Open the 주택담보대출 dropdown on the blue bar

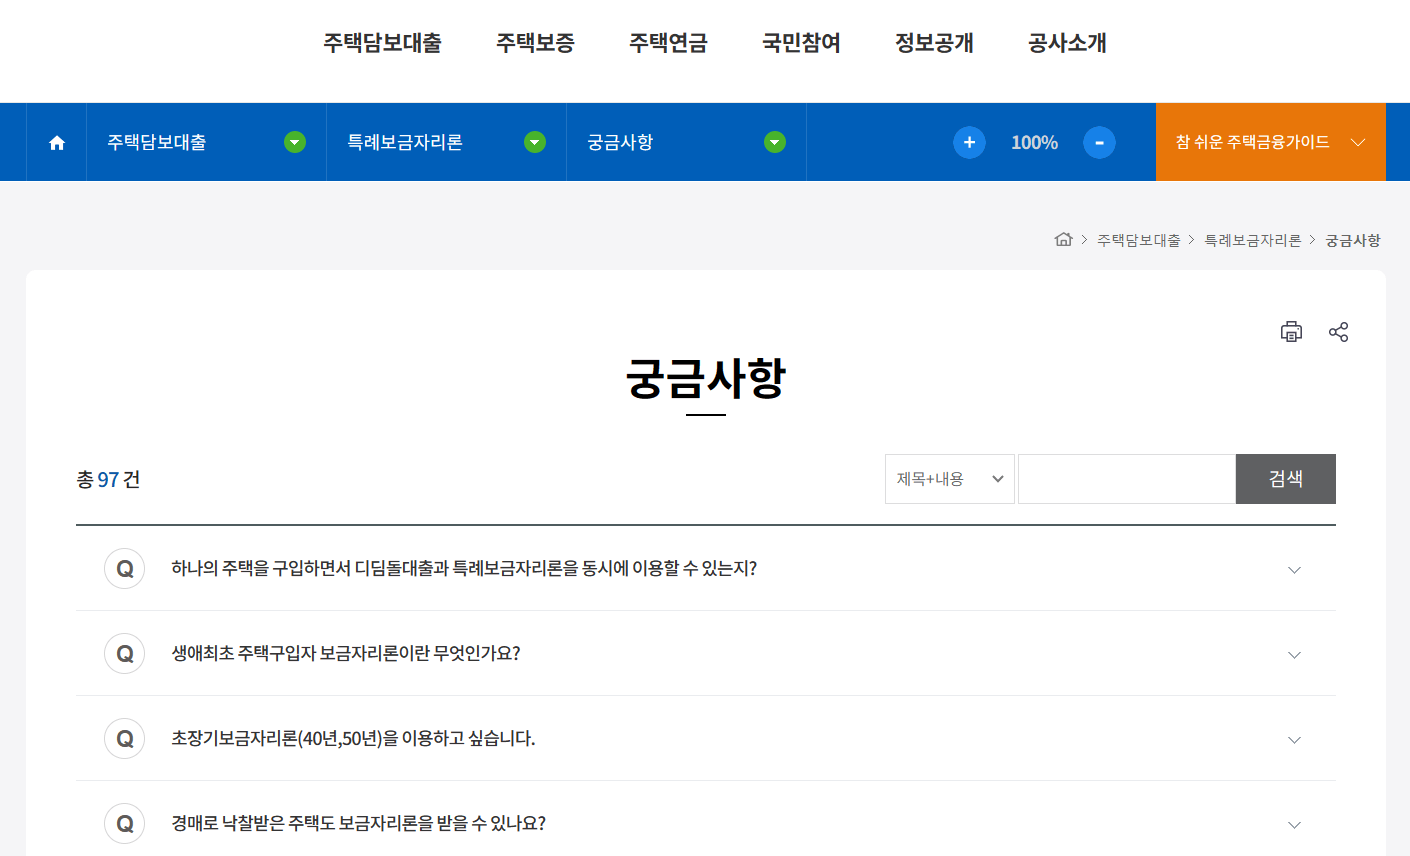coord(294,142)
